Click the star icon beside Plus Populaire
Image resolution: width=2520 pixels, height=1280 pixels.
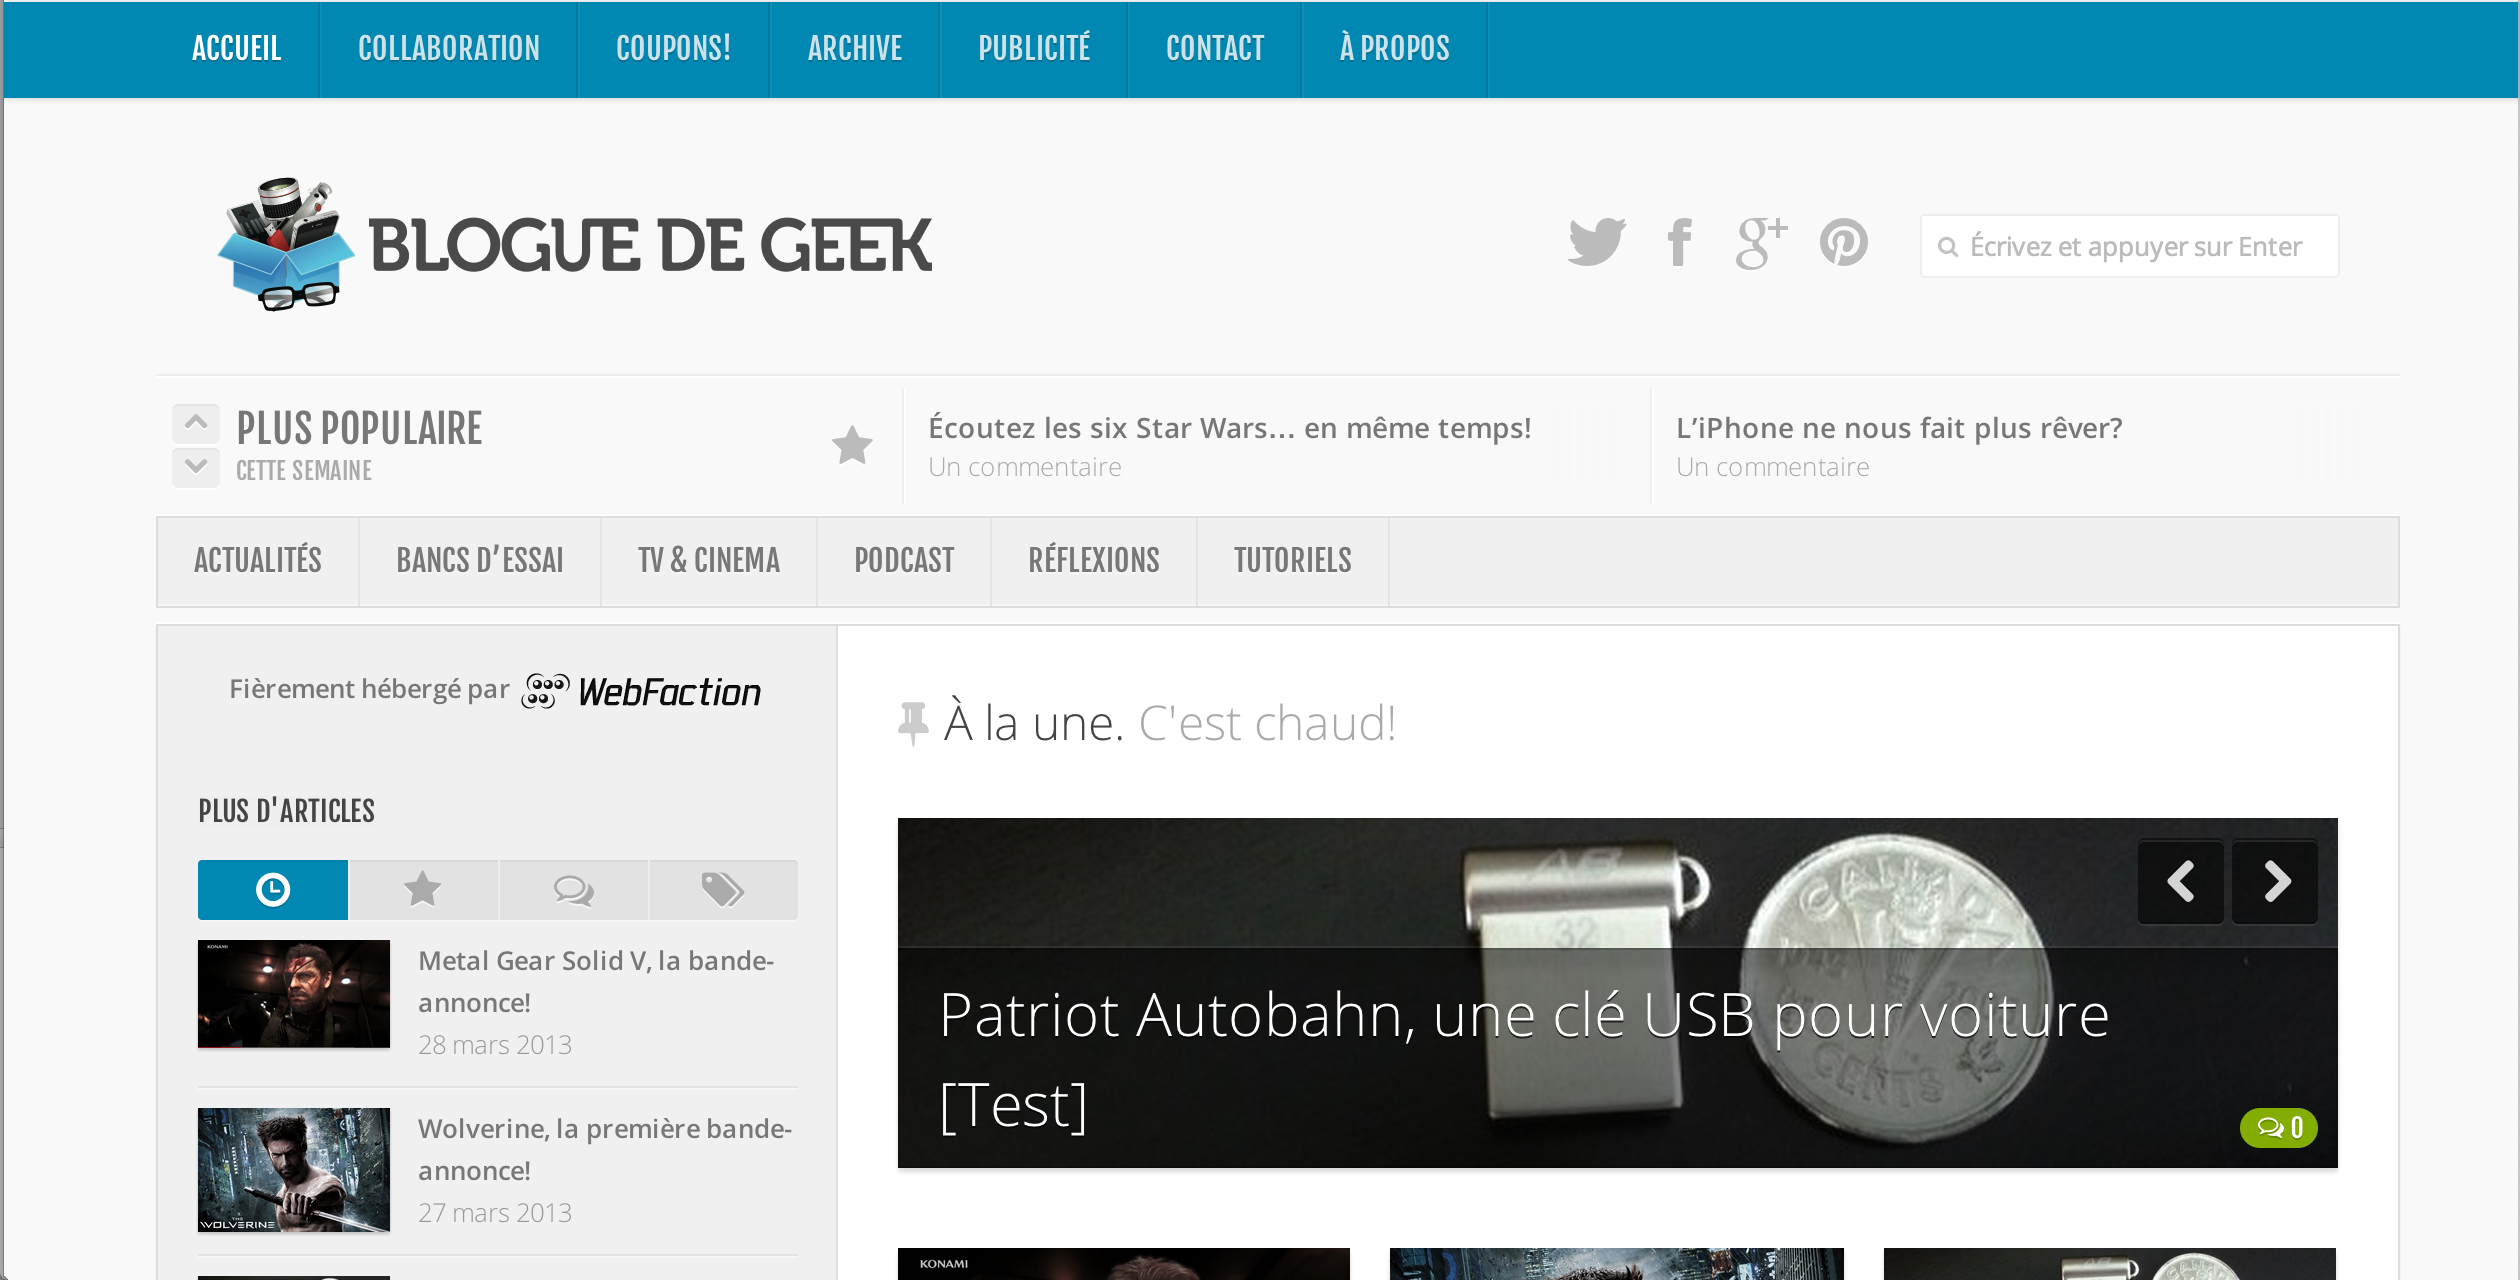coord(852,445)
